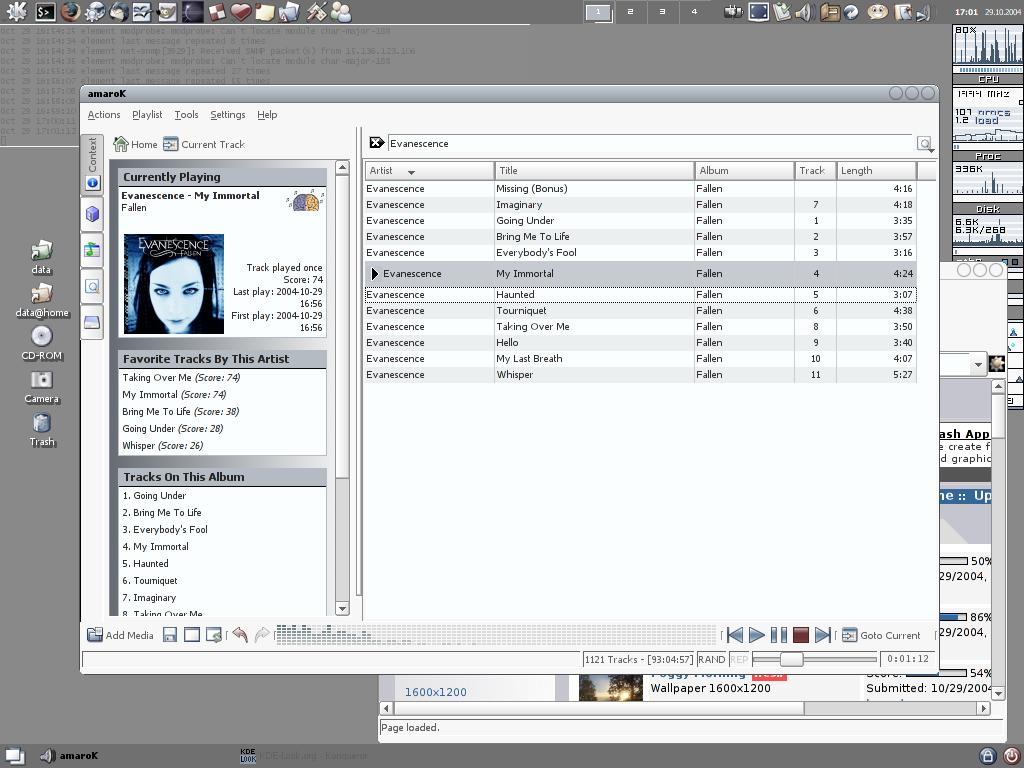Sort playlist by the Track column header

[x=815, y=170]
